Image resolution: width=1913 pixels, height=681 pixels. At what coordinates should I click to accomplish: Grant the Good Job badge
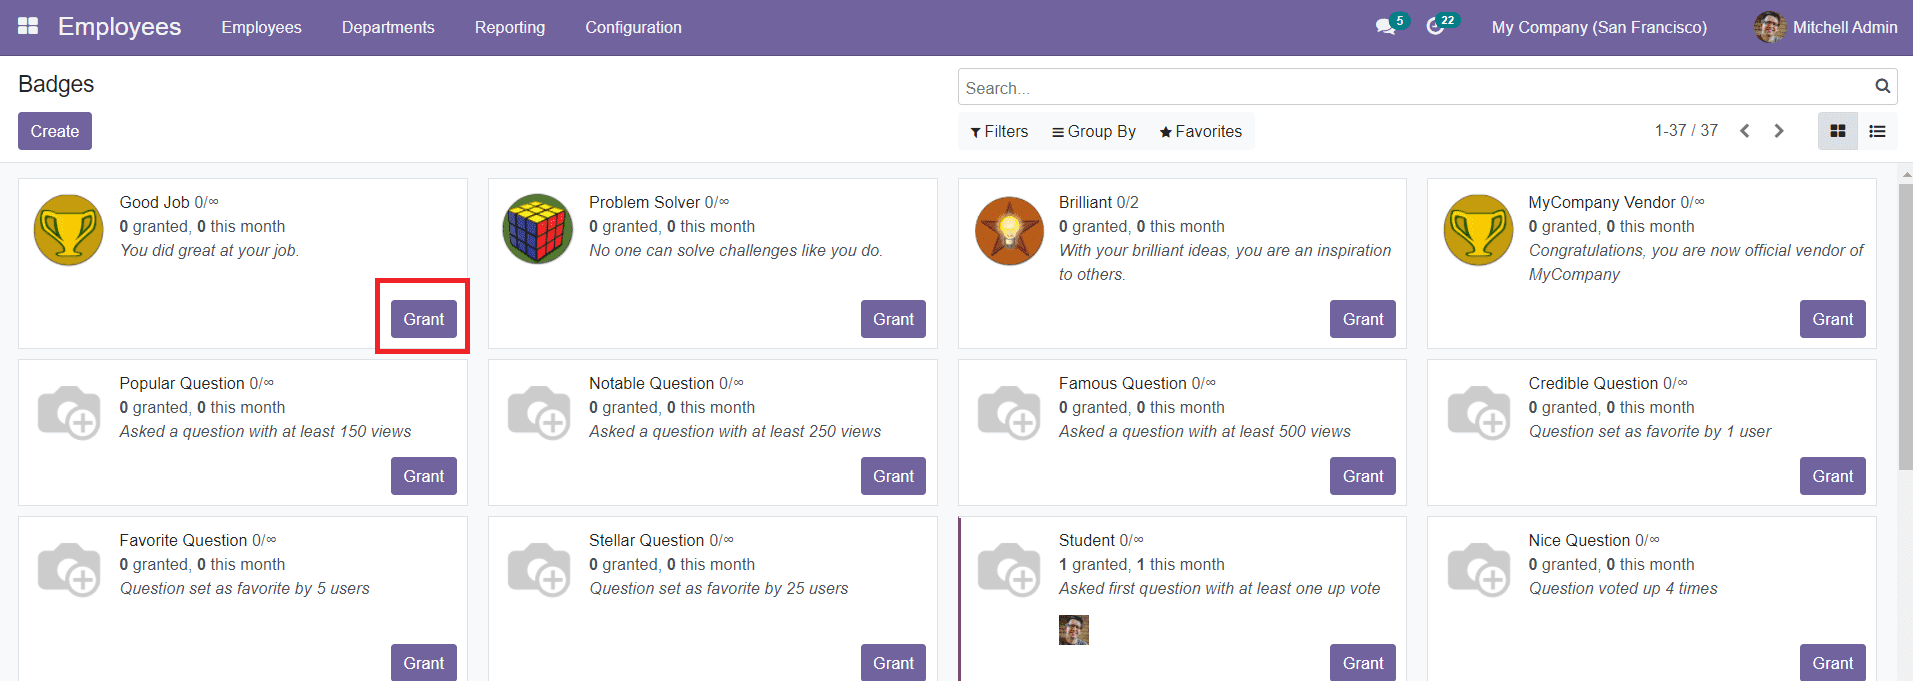click(423, 318)
